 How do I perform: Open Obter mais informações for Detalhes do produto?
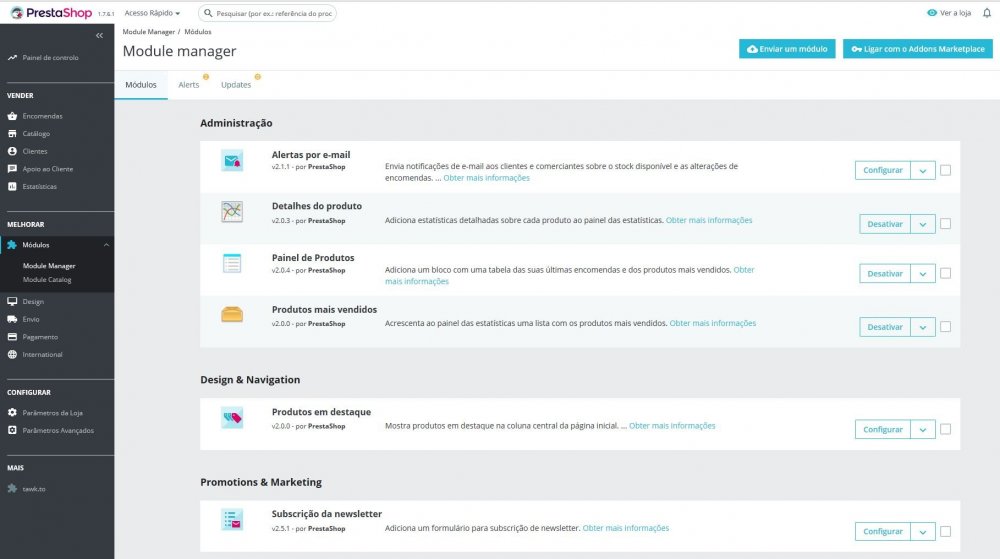pos(709,220)
